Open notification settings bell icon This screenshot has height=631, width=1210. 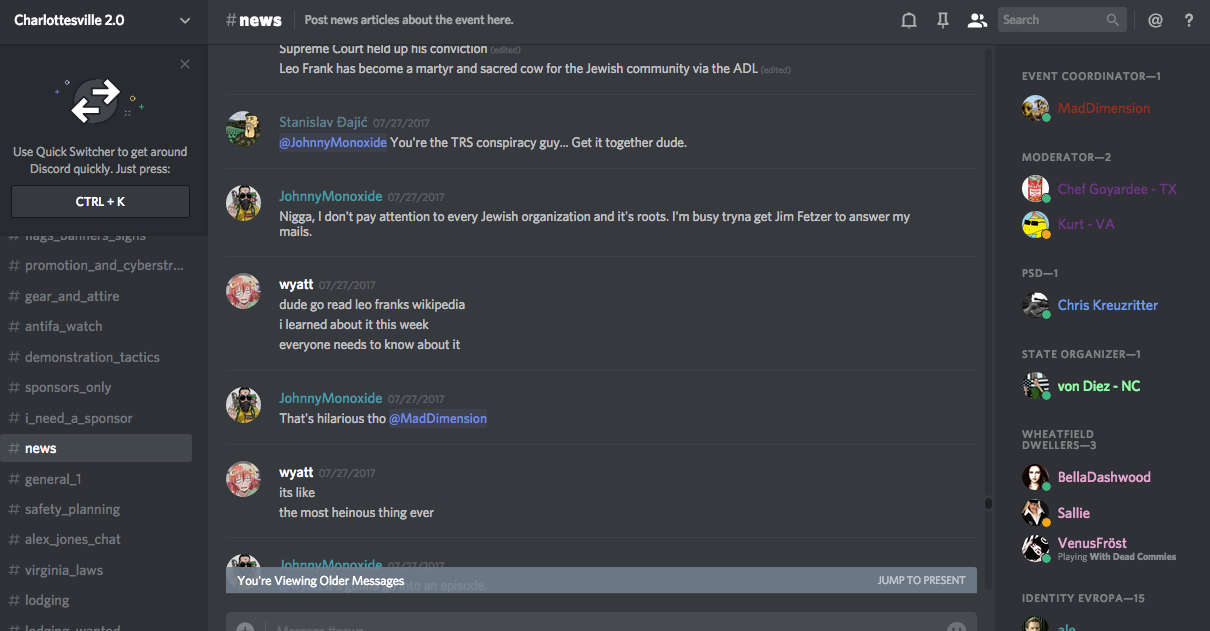point(909,20)
